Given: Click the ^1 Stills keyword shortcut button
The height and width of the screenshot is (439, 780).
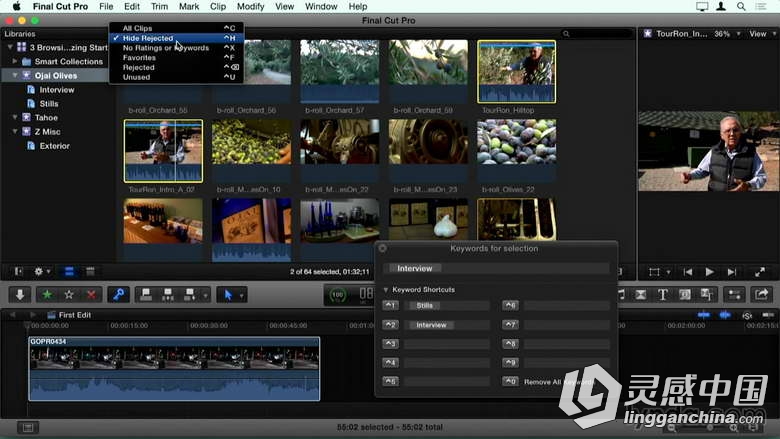Looking at the screenshot, I should (x=390, y=305).
